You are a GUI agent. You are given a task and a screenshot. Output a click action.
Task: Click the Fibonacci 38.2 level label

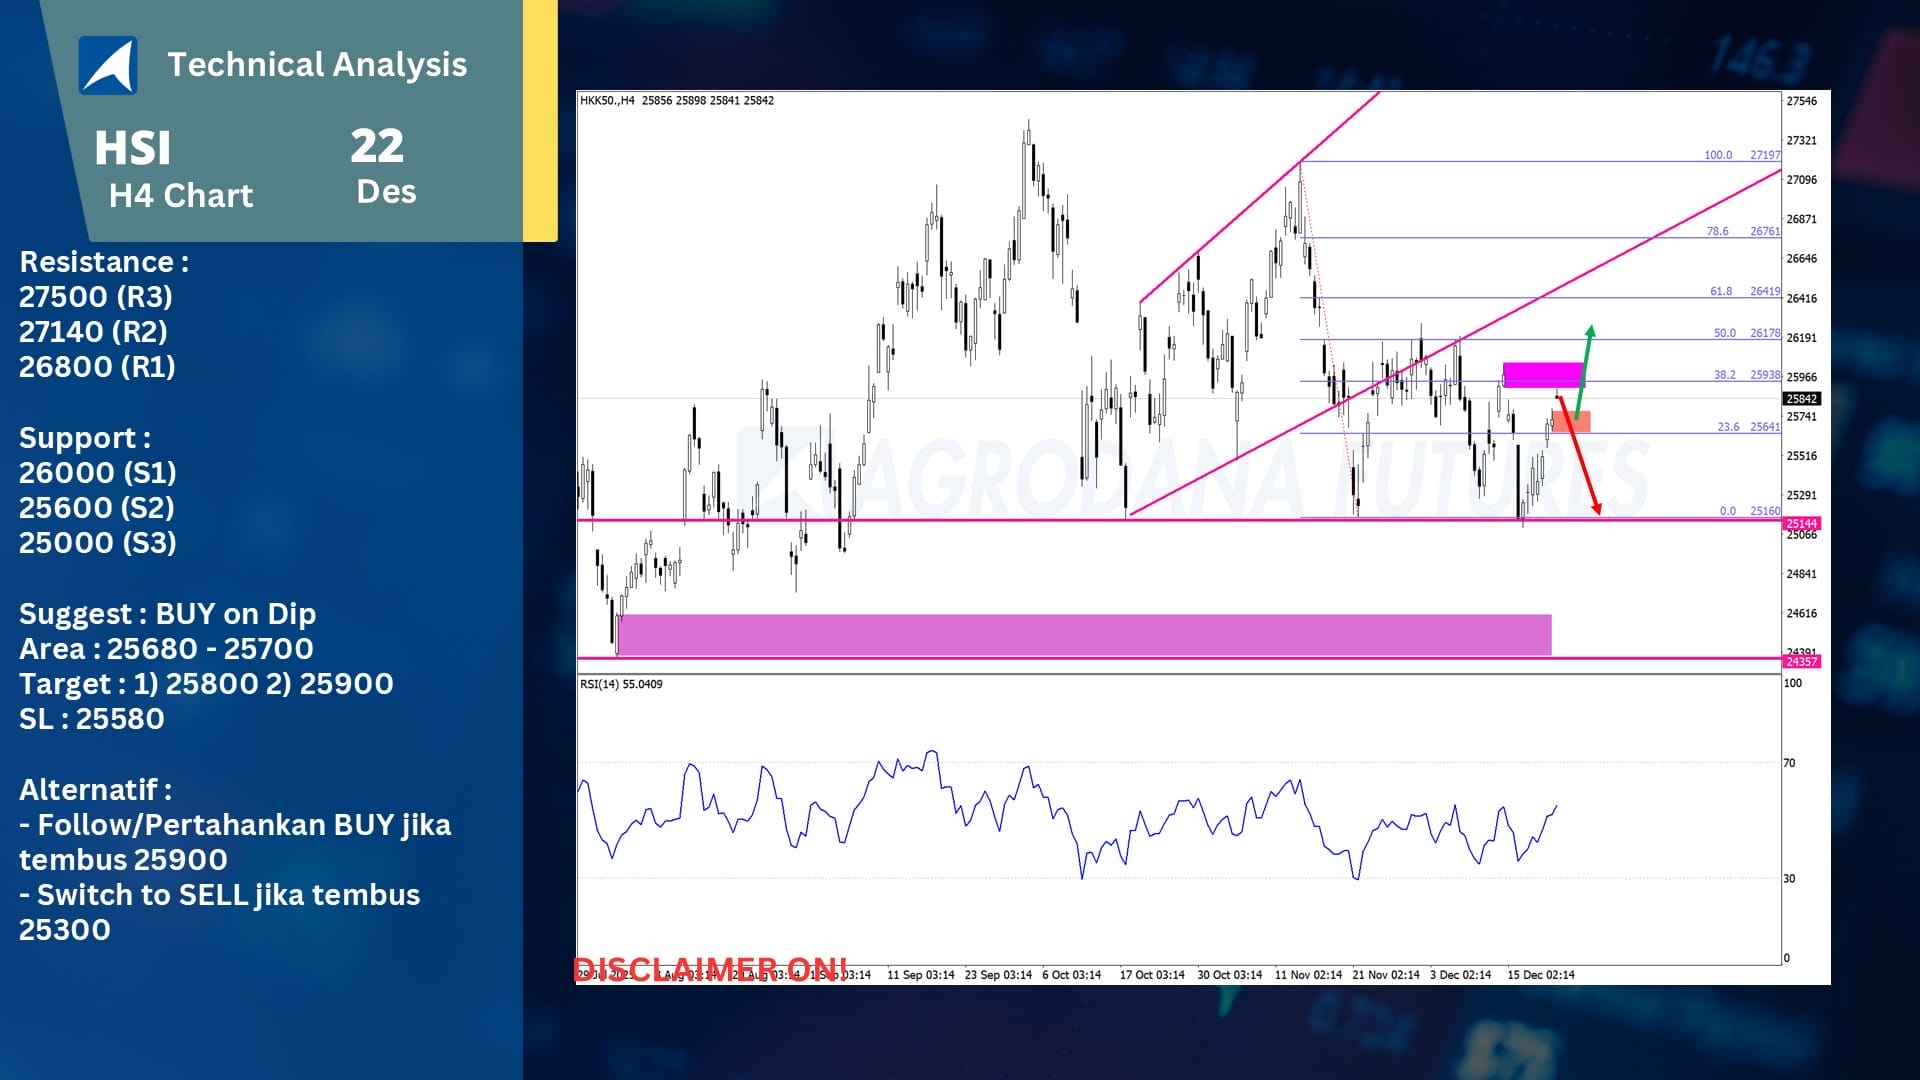tap(1724, 375)
